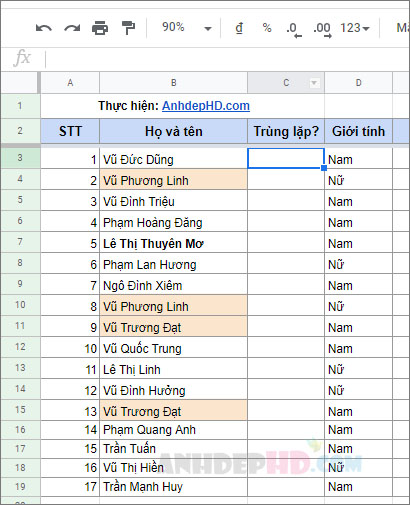Click inside the fx formula bar
Viewport: 410px width, 505px height.
[227, 59]
